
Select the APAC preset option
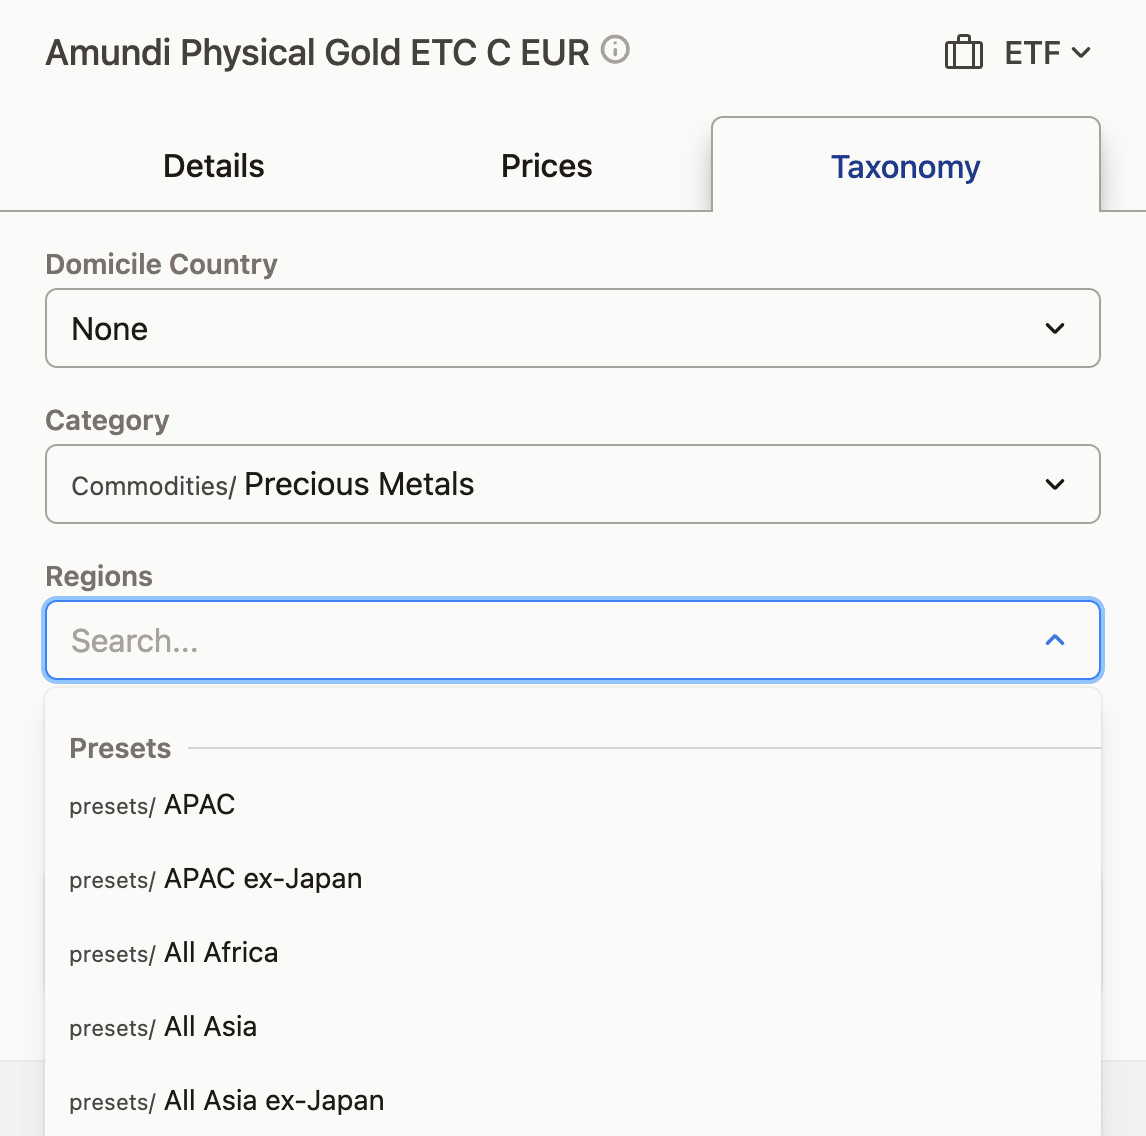click(x=200, y=805)
